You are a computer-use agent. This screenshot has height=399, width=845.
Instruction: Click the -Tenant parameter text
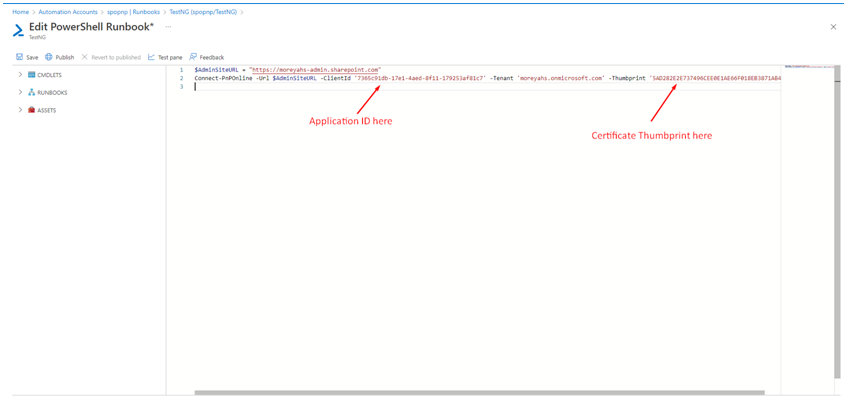coord(501,78)
